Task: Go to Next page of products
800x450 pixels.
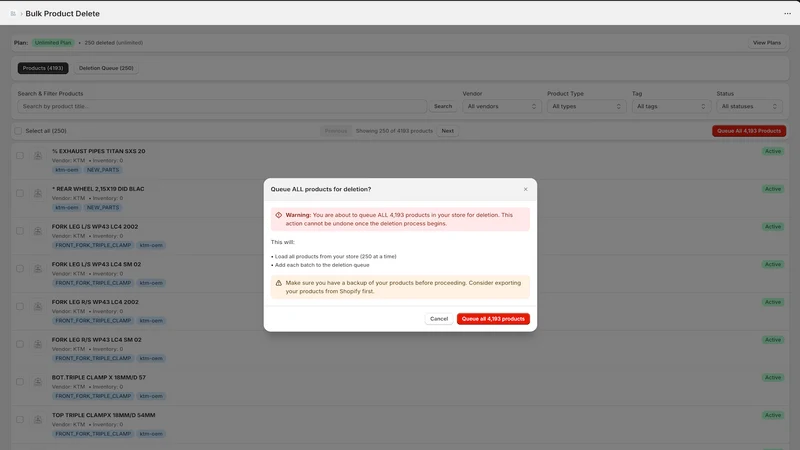Action: [x=447, y=131]
